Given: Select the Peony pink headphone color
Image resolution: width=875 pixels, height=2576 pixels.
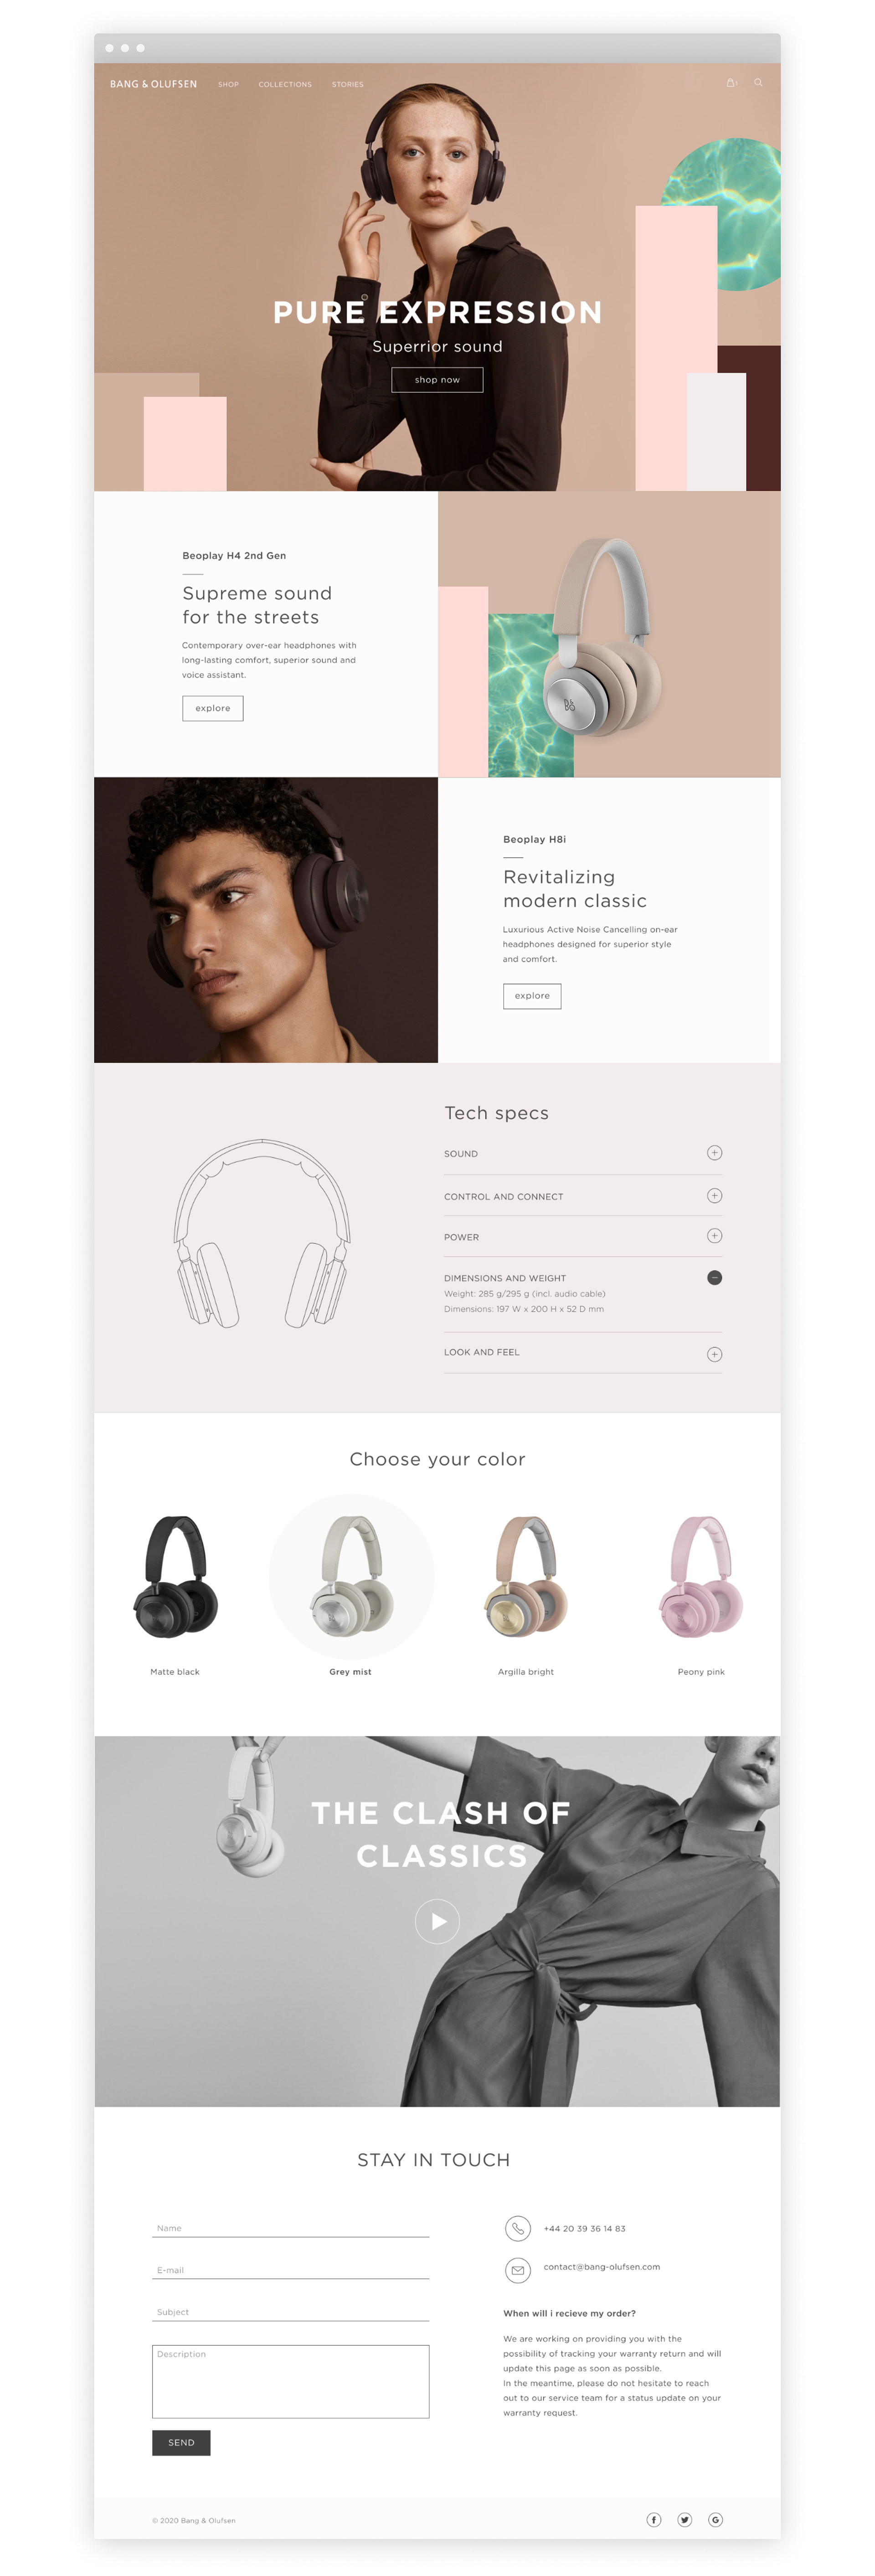Looking at the screenshot, I should click(x=701, y=1590).
